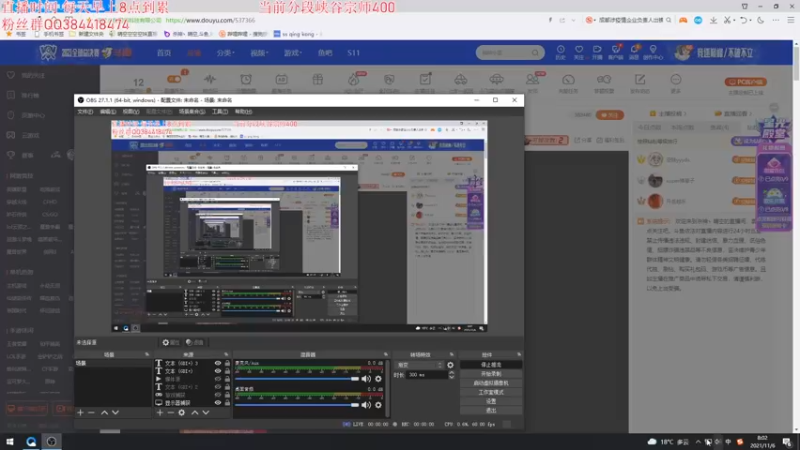Viewport: 800px width, 450px height.
Task: Pop out the Controls dock header icon
Action: pos(519,354)
